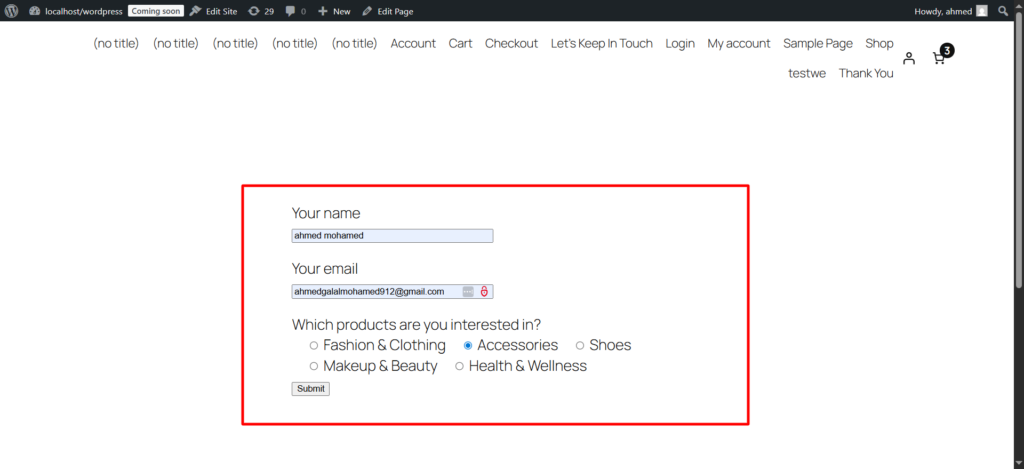The height and width of the screenshot is (469, 1024).
Task: Select the Makeup & Beauty radio option
Action: tap(314, 367)
